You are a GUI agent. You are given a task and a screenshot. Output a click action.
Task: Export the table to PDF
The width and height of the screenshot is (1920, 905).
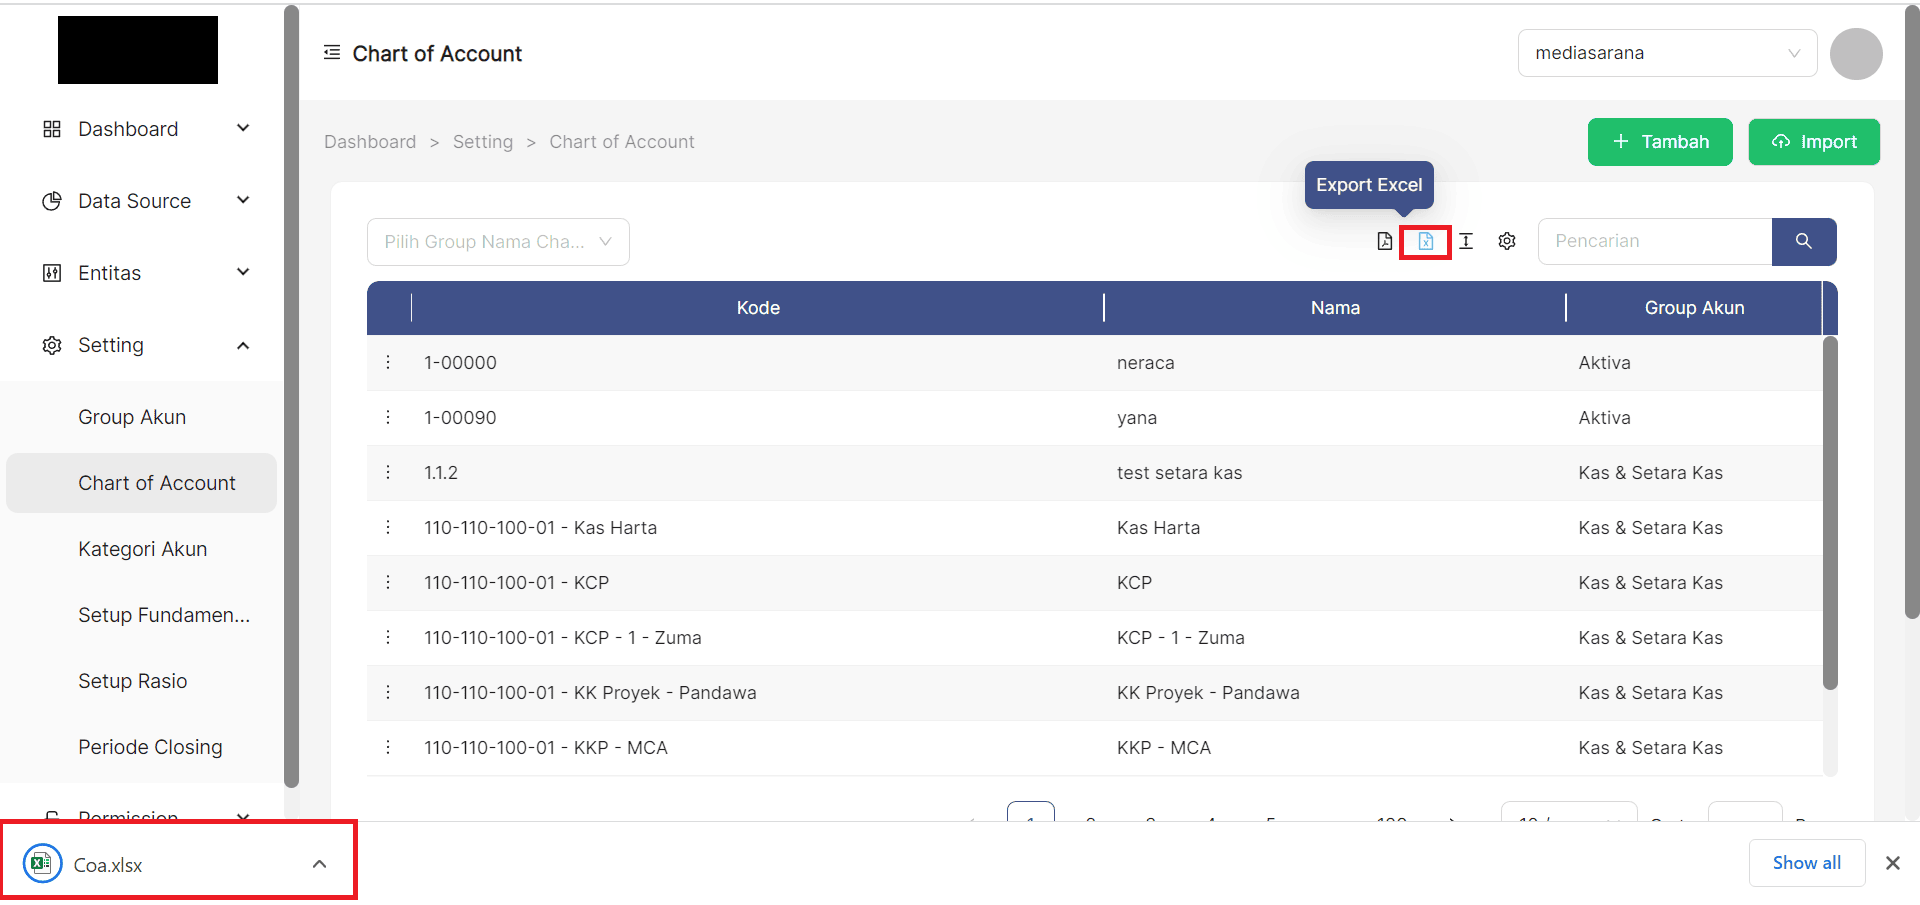(1384, 241)
